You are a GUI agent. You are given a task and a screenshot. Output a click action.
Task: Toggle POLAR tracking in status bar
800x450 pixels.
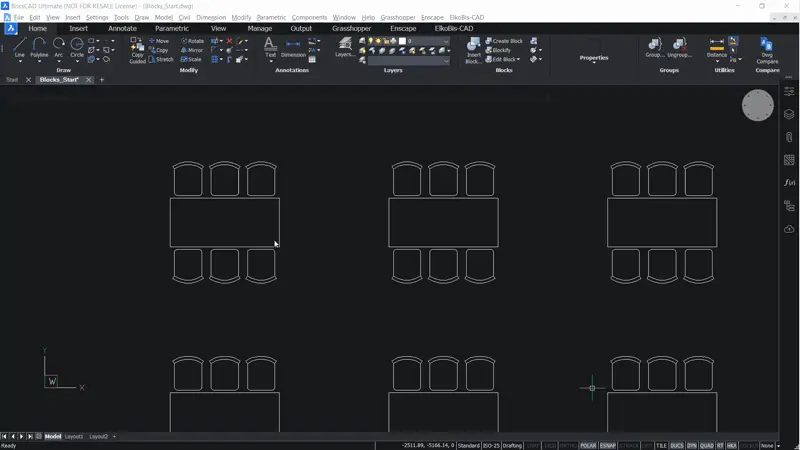click(x=588, y=445)
